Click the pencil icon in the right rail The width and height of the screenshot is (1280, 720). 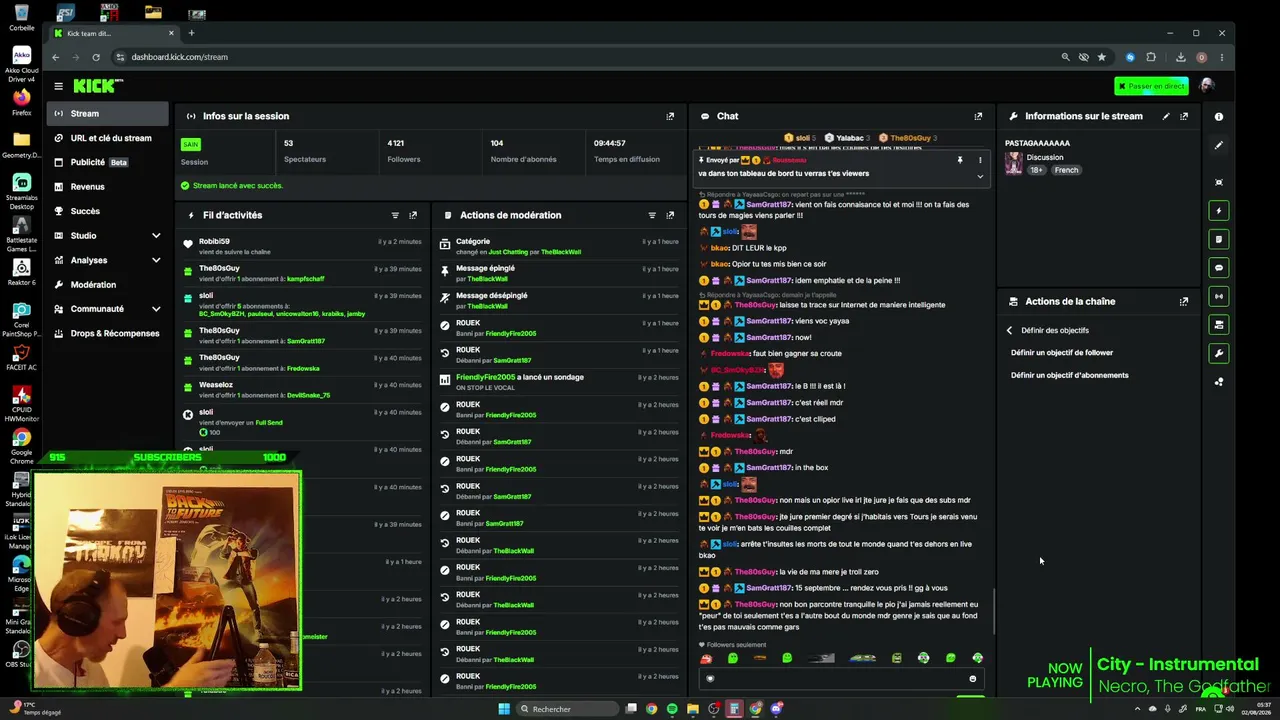coord(1219,145)
